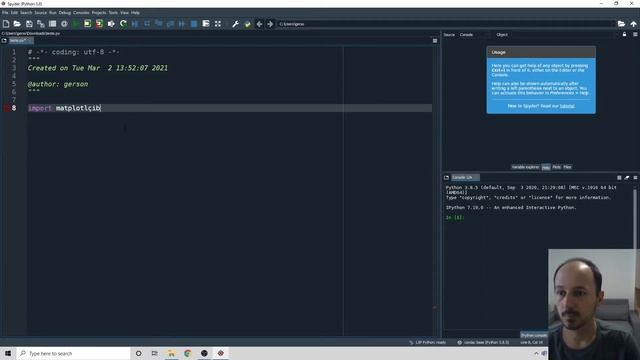Open the Run menu

[x=53, y=13]
